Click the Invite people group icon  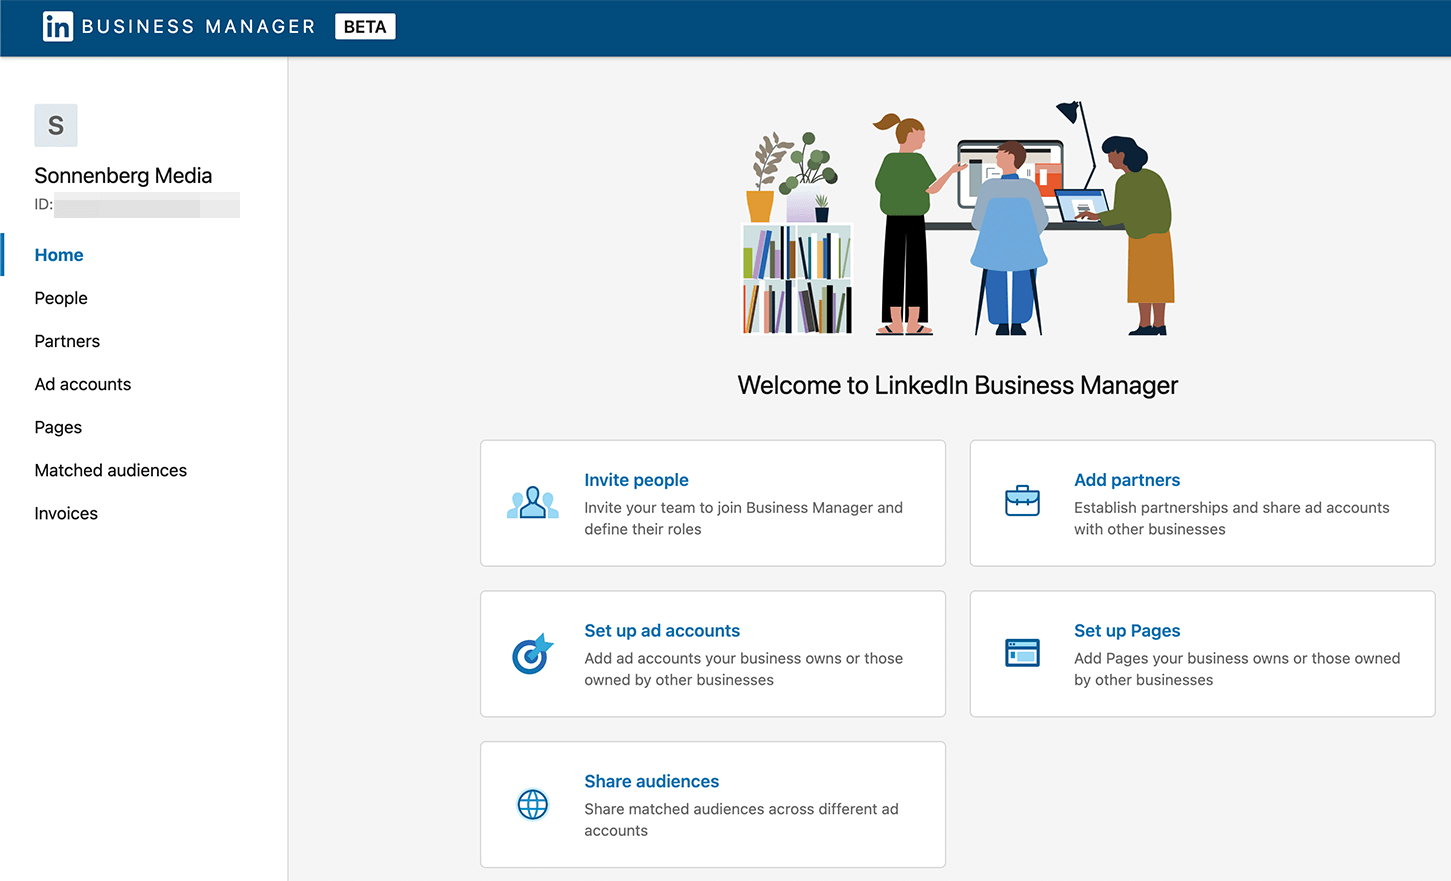(532, 503)
